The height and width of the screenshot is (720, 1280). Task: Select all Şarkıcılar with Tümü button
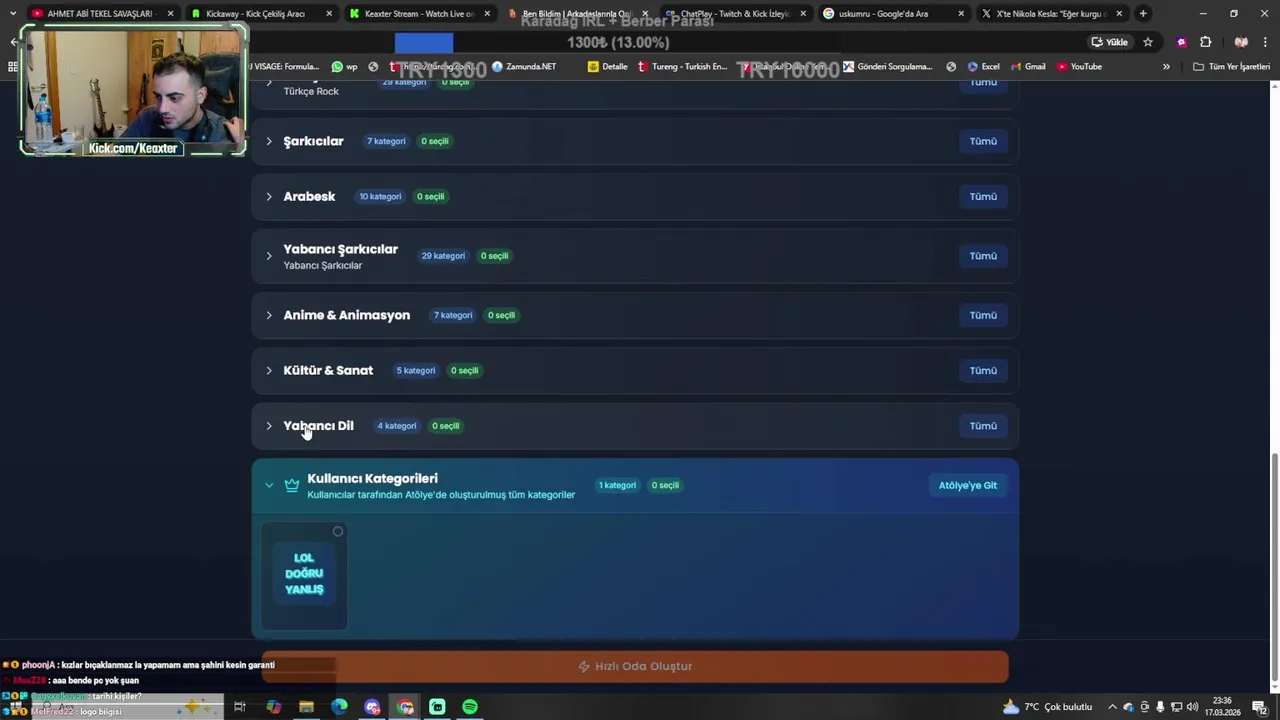(983, 141)
